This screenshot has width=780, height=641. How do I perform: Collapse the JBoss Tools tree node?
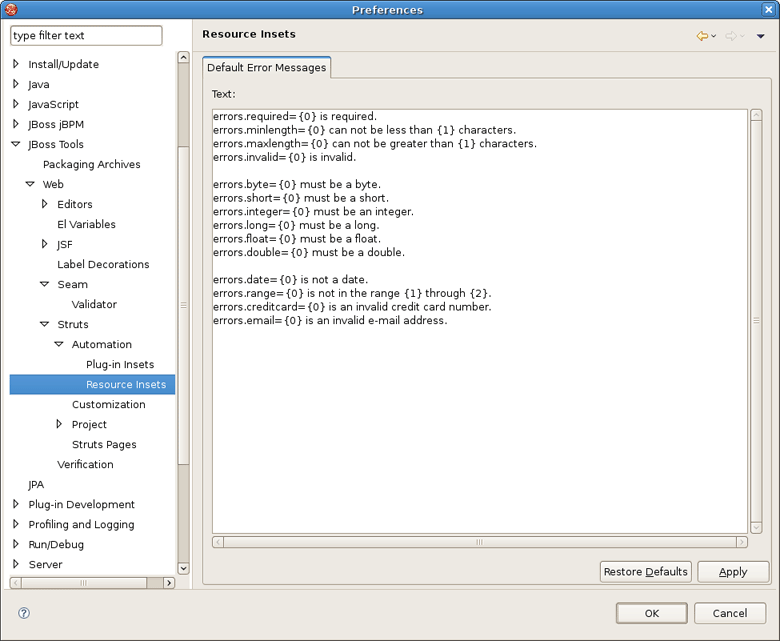(x=16, y=144)
